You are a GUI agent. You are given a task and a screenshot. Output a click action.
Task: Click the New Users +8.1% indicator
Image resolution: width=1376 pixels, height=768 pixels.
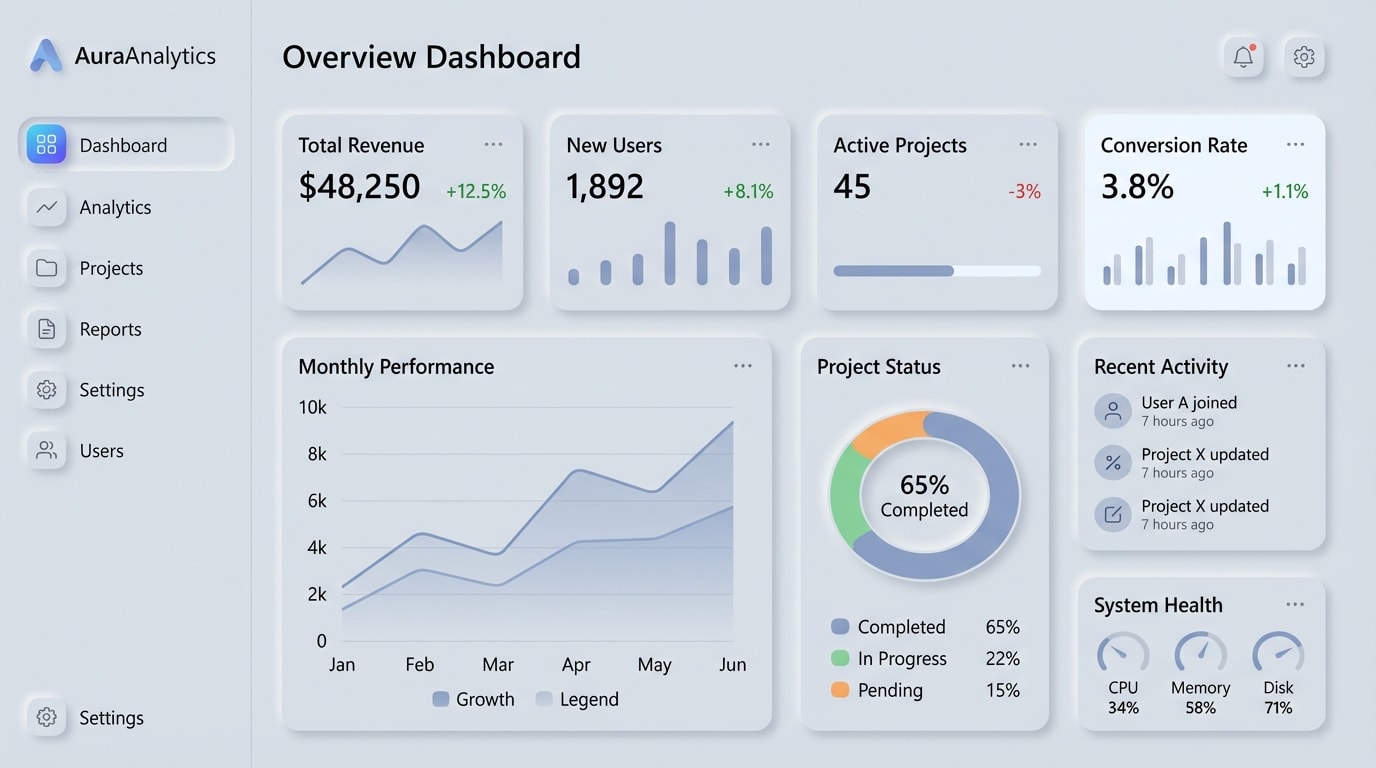[x=749, y=190]
